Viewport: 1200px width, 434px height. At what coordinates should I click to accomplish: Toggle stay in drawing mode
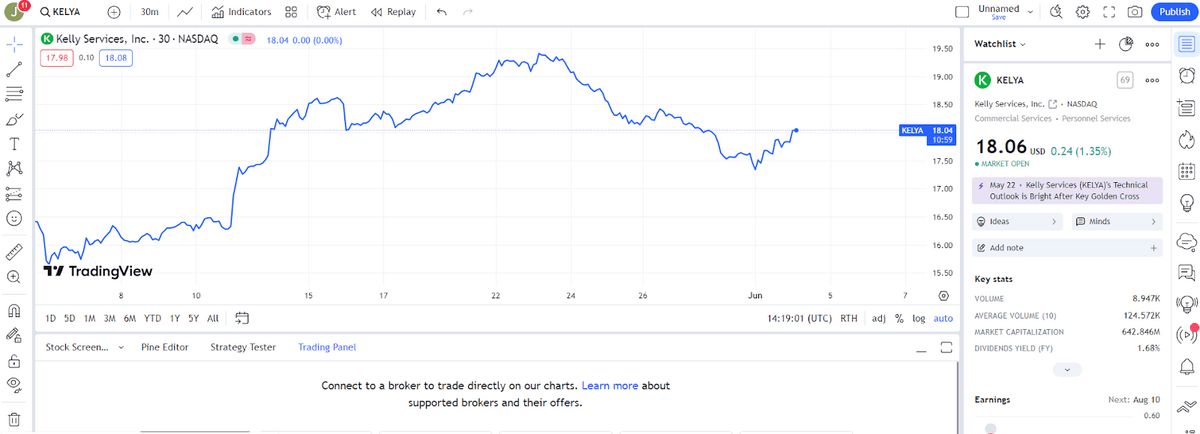pos(14,335)
